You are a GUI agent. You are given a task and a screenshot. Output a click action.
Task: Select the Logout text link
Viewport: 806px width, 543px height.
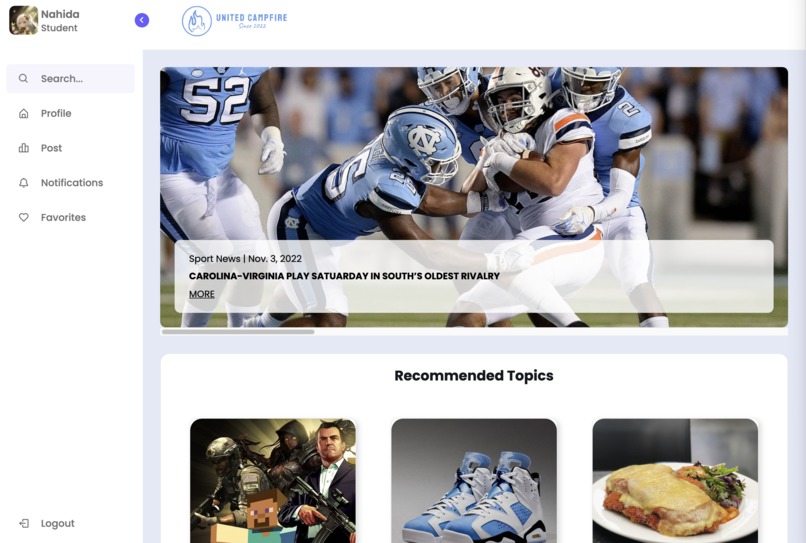[58, 523]
